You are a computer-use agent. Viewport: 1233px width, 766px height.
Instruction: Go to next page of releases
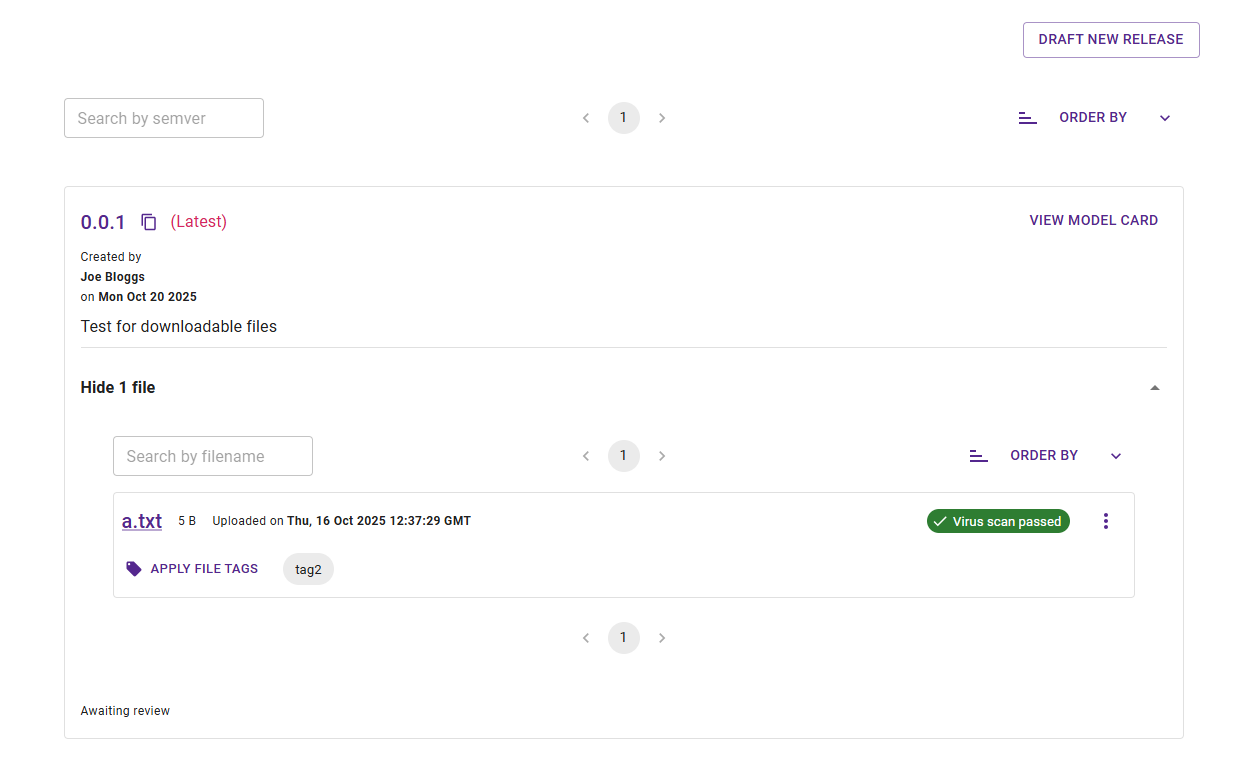click(662, 117)
